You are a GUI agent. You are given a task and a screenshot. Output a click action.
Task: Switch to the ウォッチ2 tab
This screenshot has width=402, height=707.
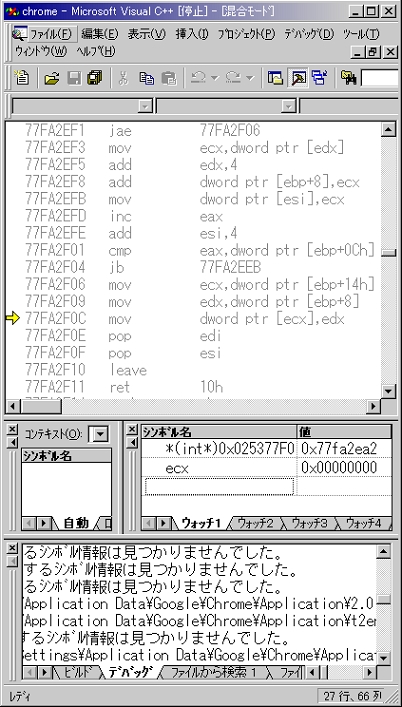coord(255,523)
